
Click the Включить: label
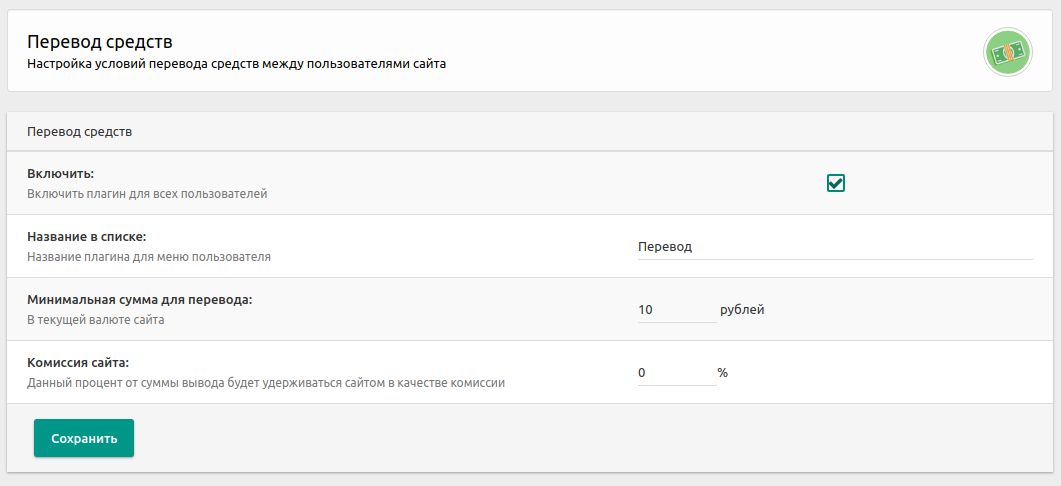pyautogui.click(x=60, y=174)
